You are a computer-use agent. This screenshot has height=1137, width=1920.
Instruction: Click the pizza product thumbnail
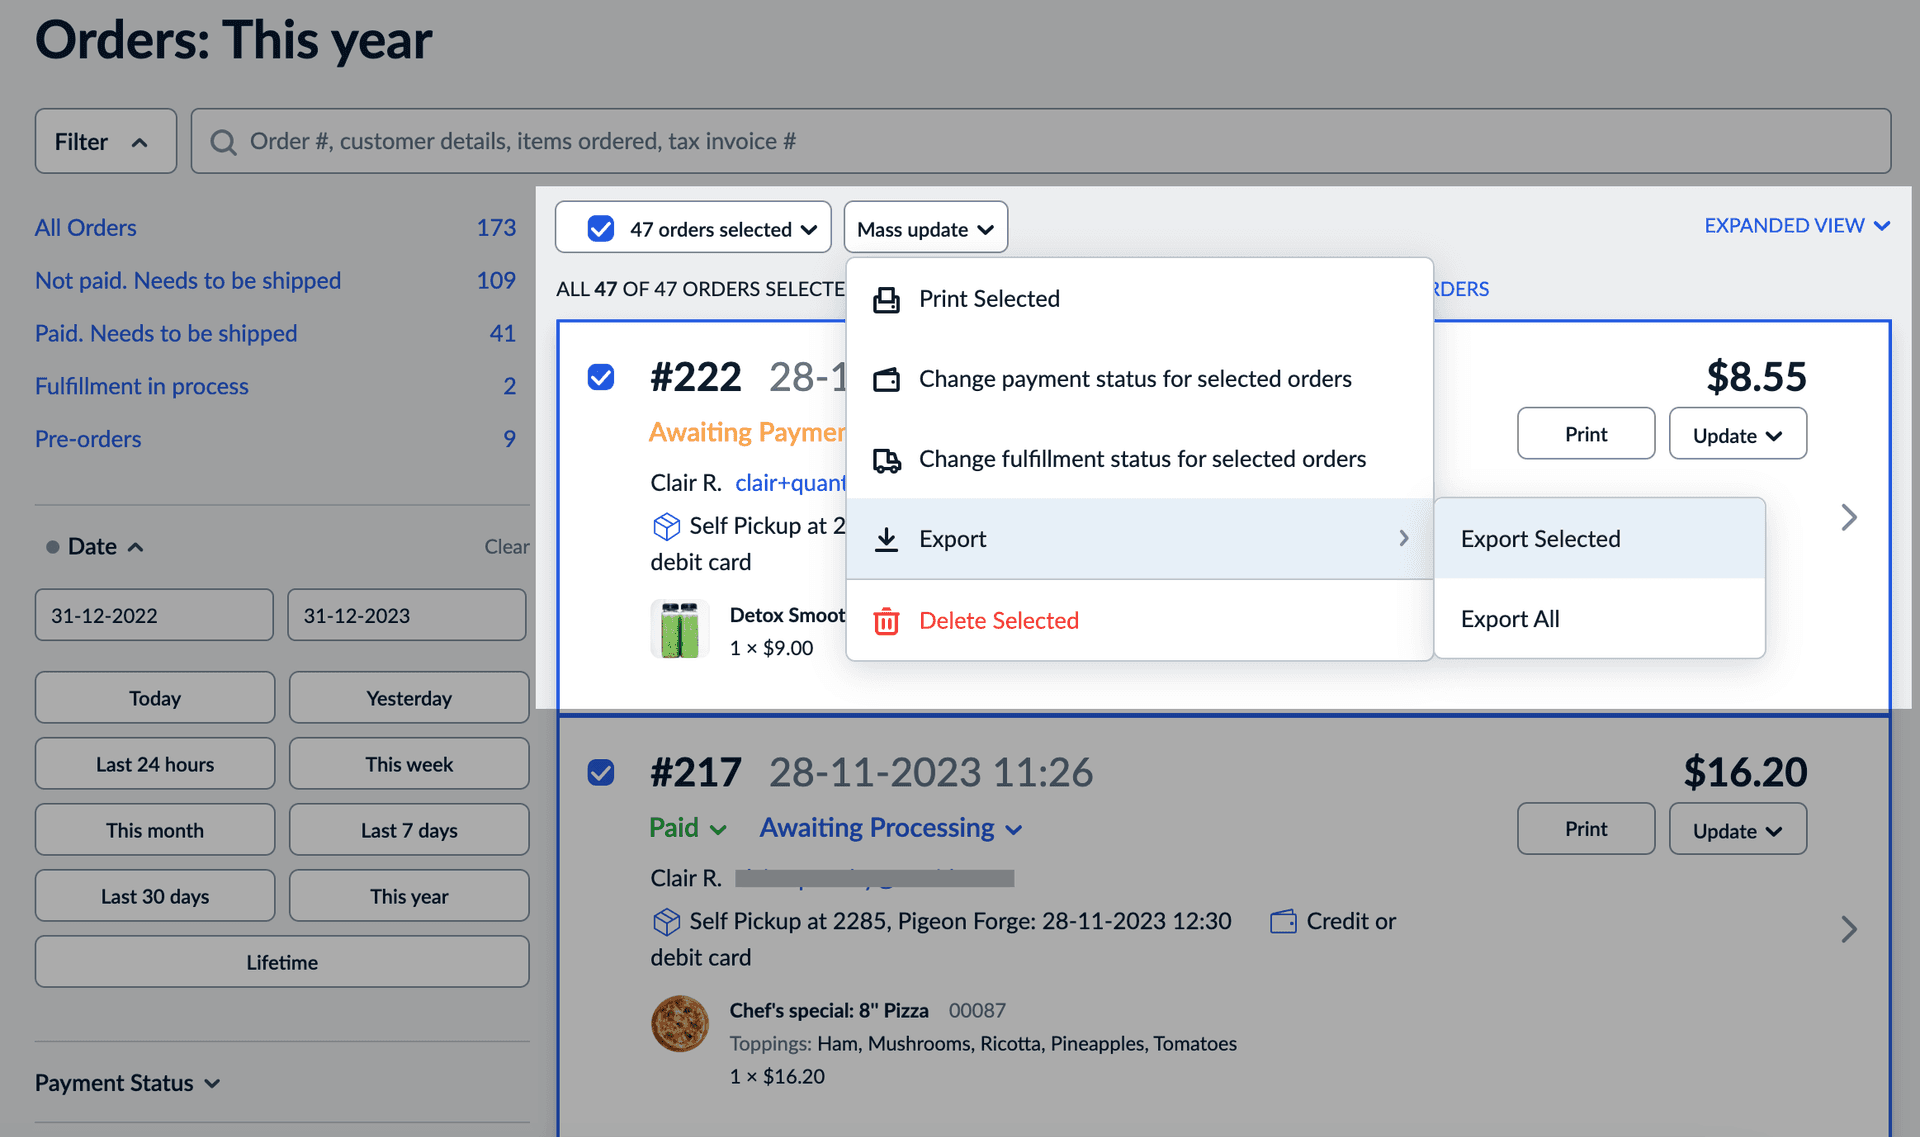tap(680, 1023)
